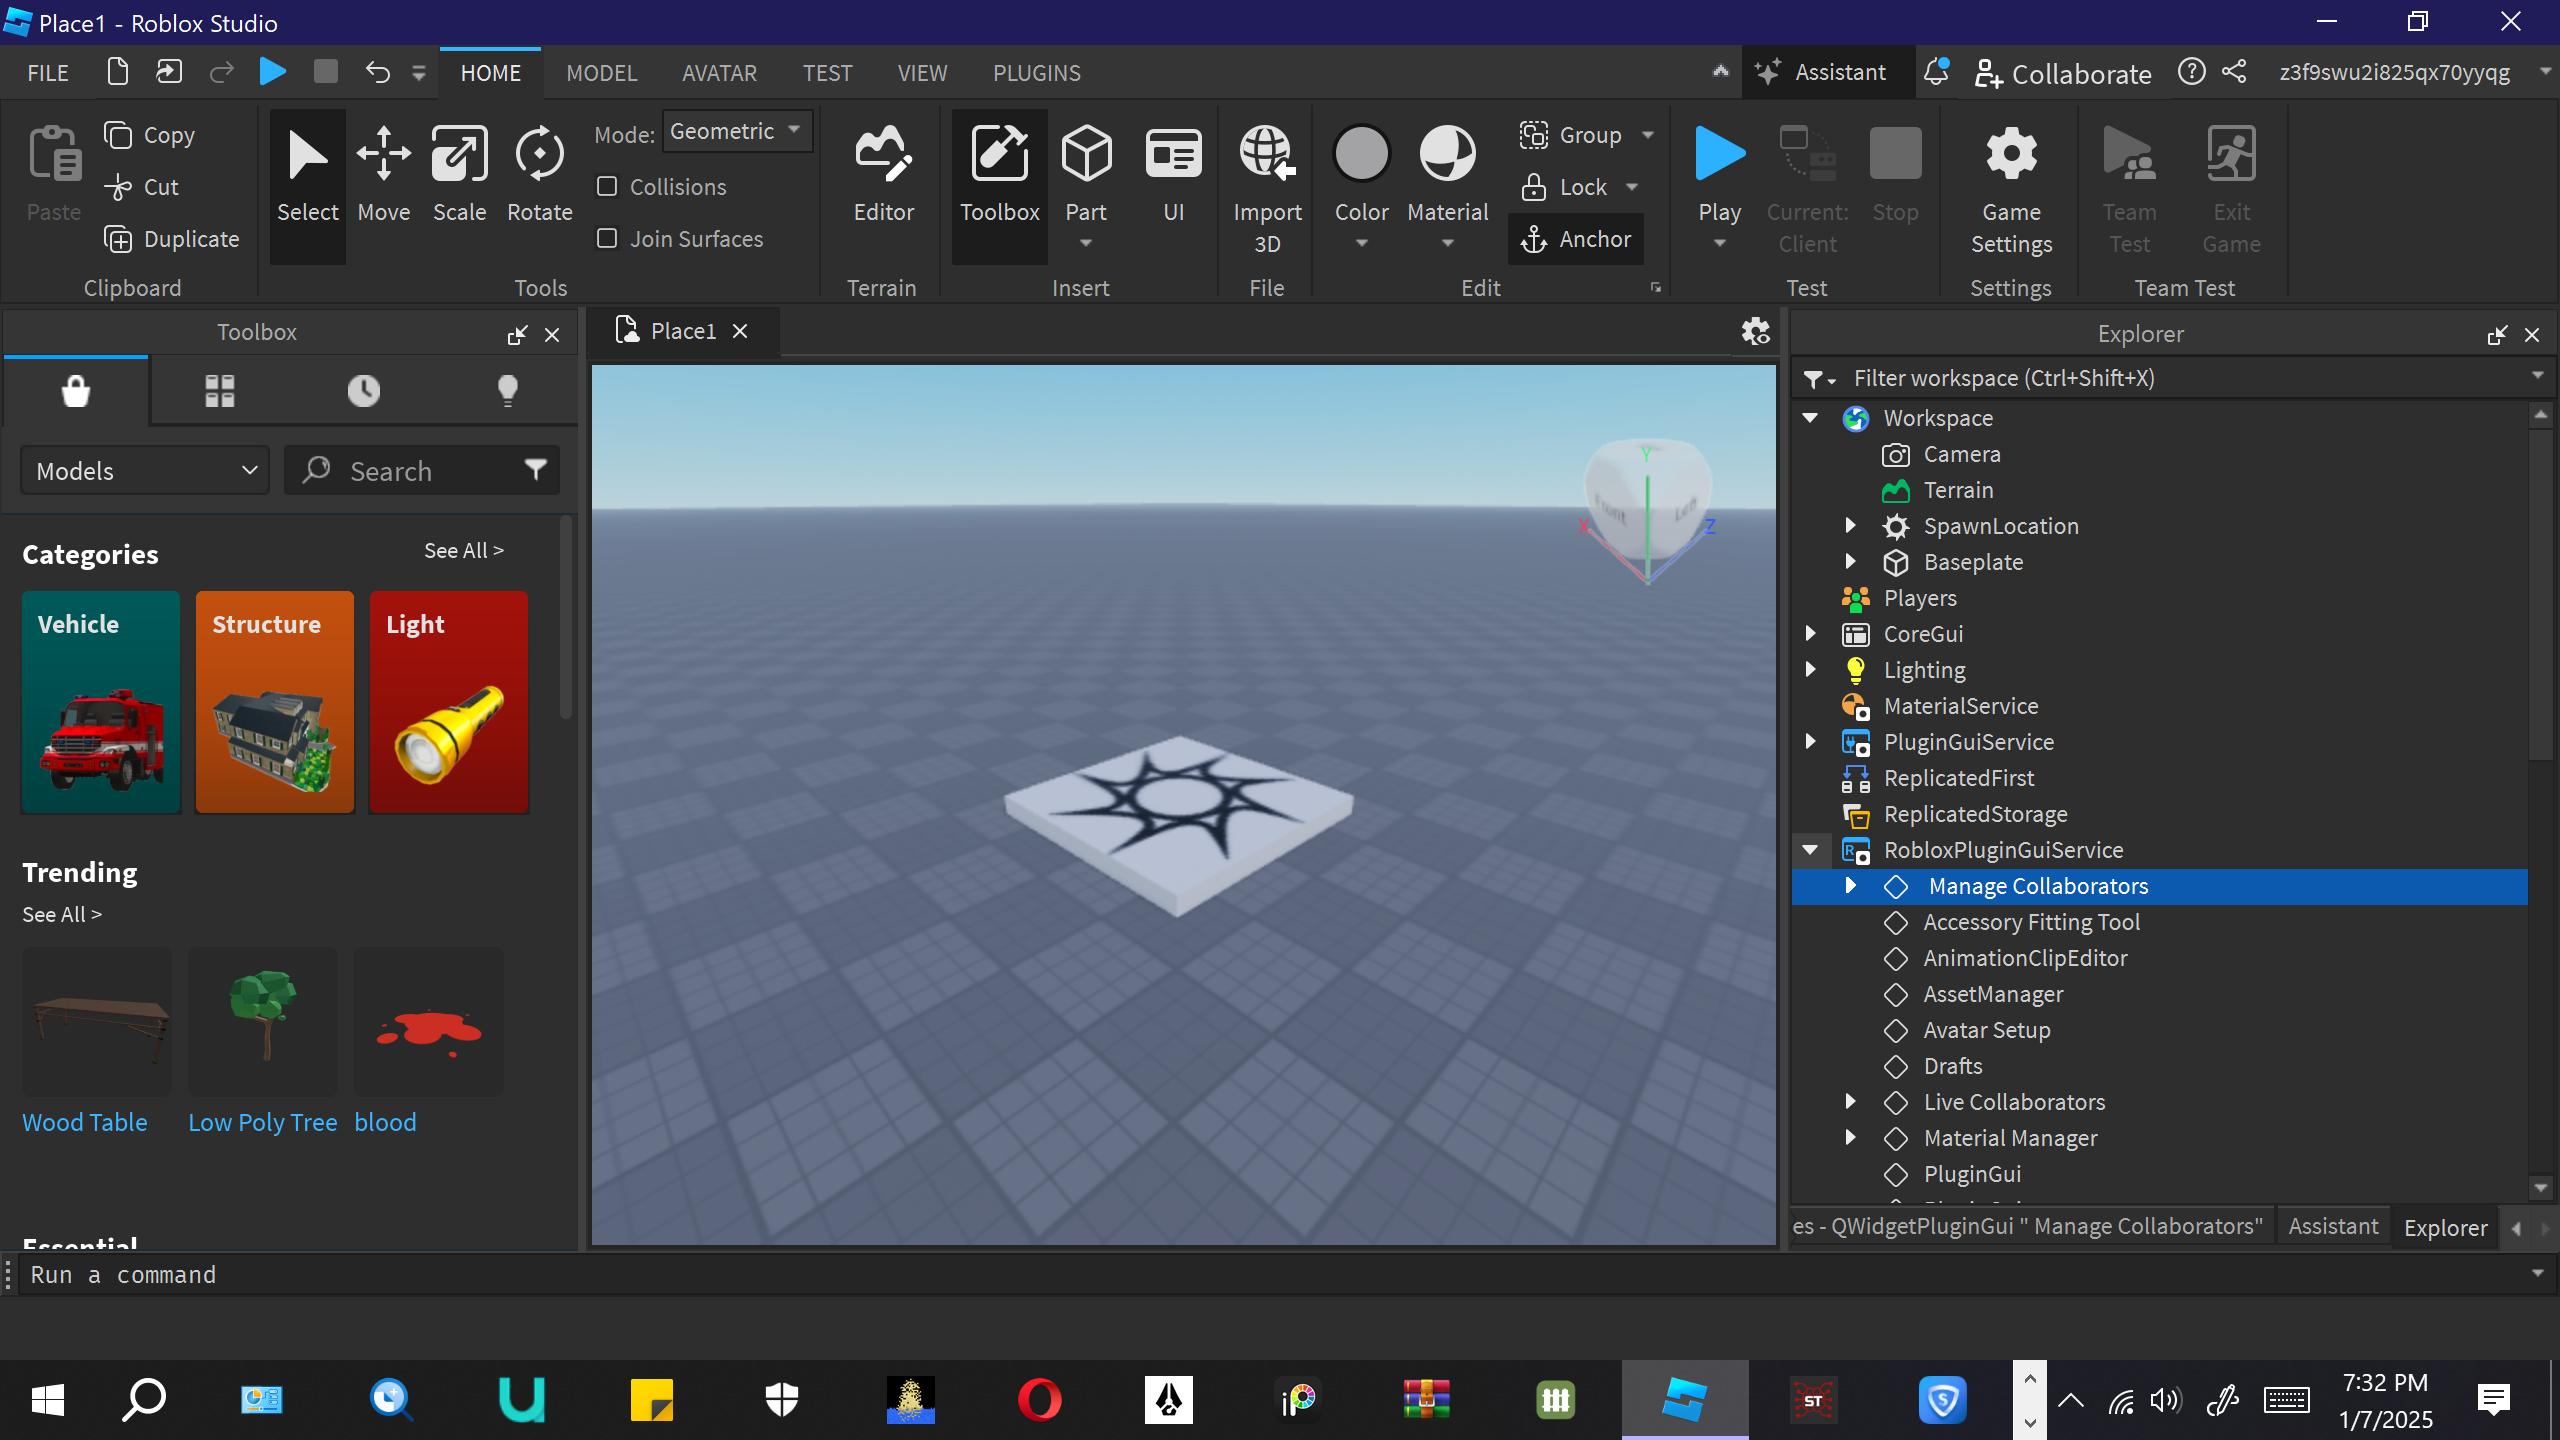
Task: Enable the Join Surfaces checkbox
Action: (607, 239)
